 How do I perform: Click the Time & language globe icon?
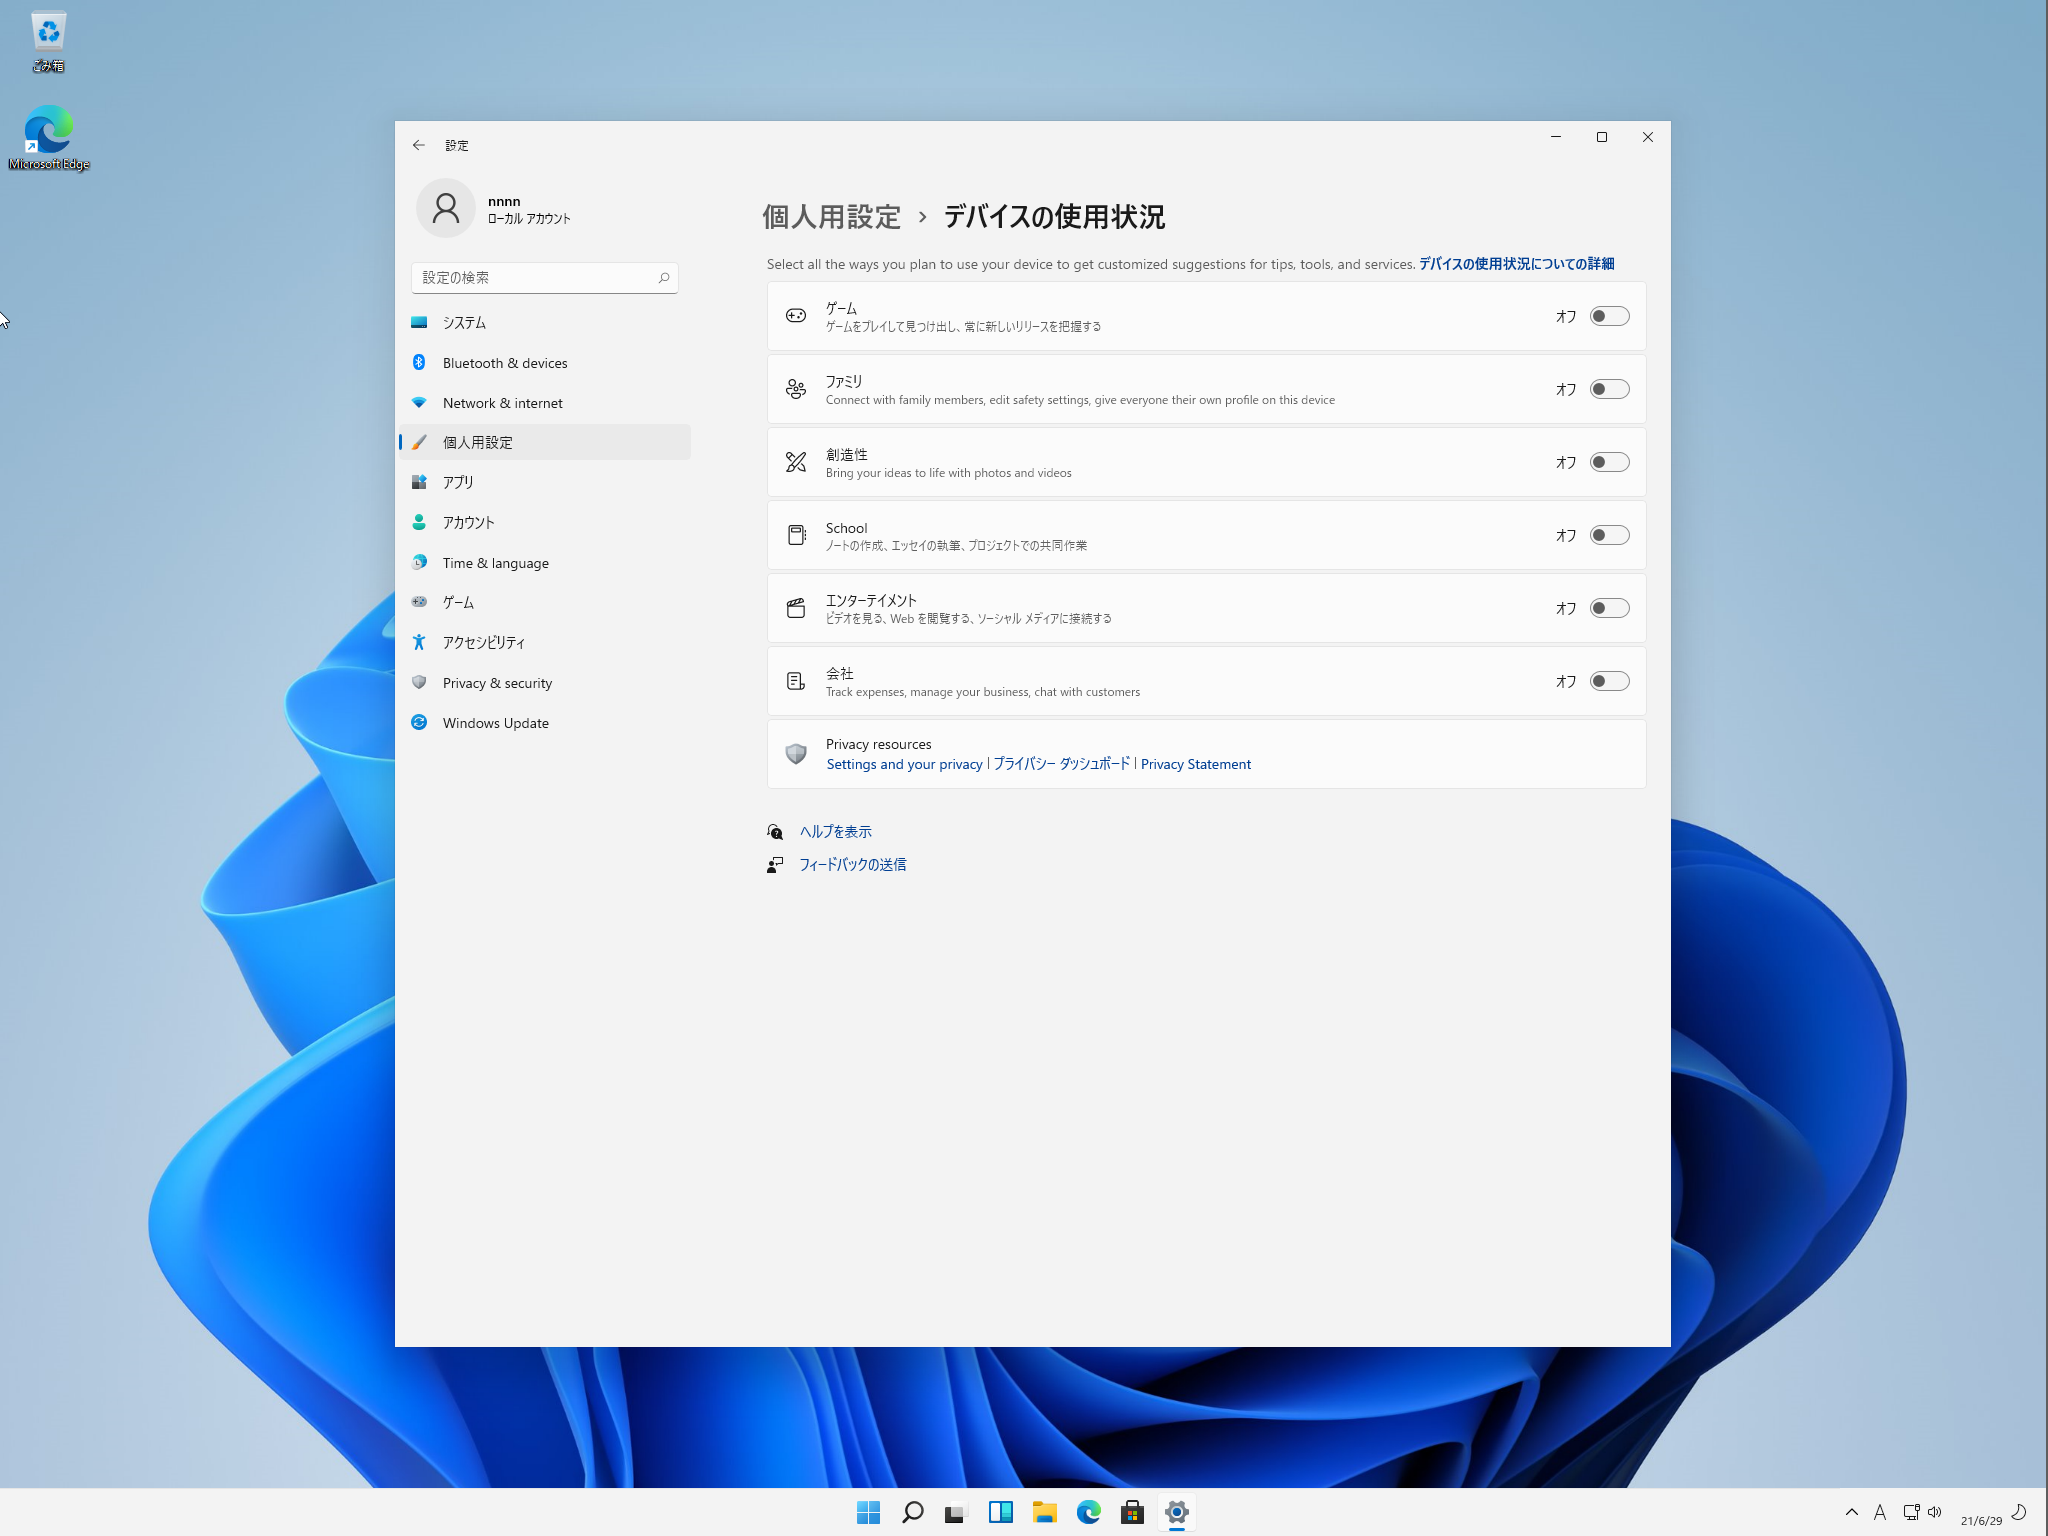(x=419, y=562)
